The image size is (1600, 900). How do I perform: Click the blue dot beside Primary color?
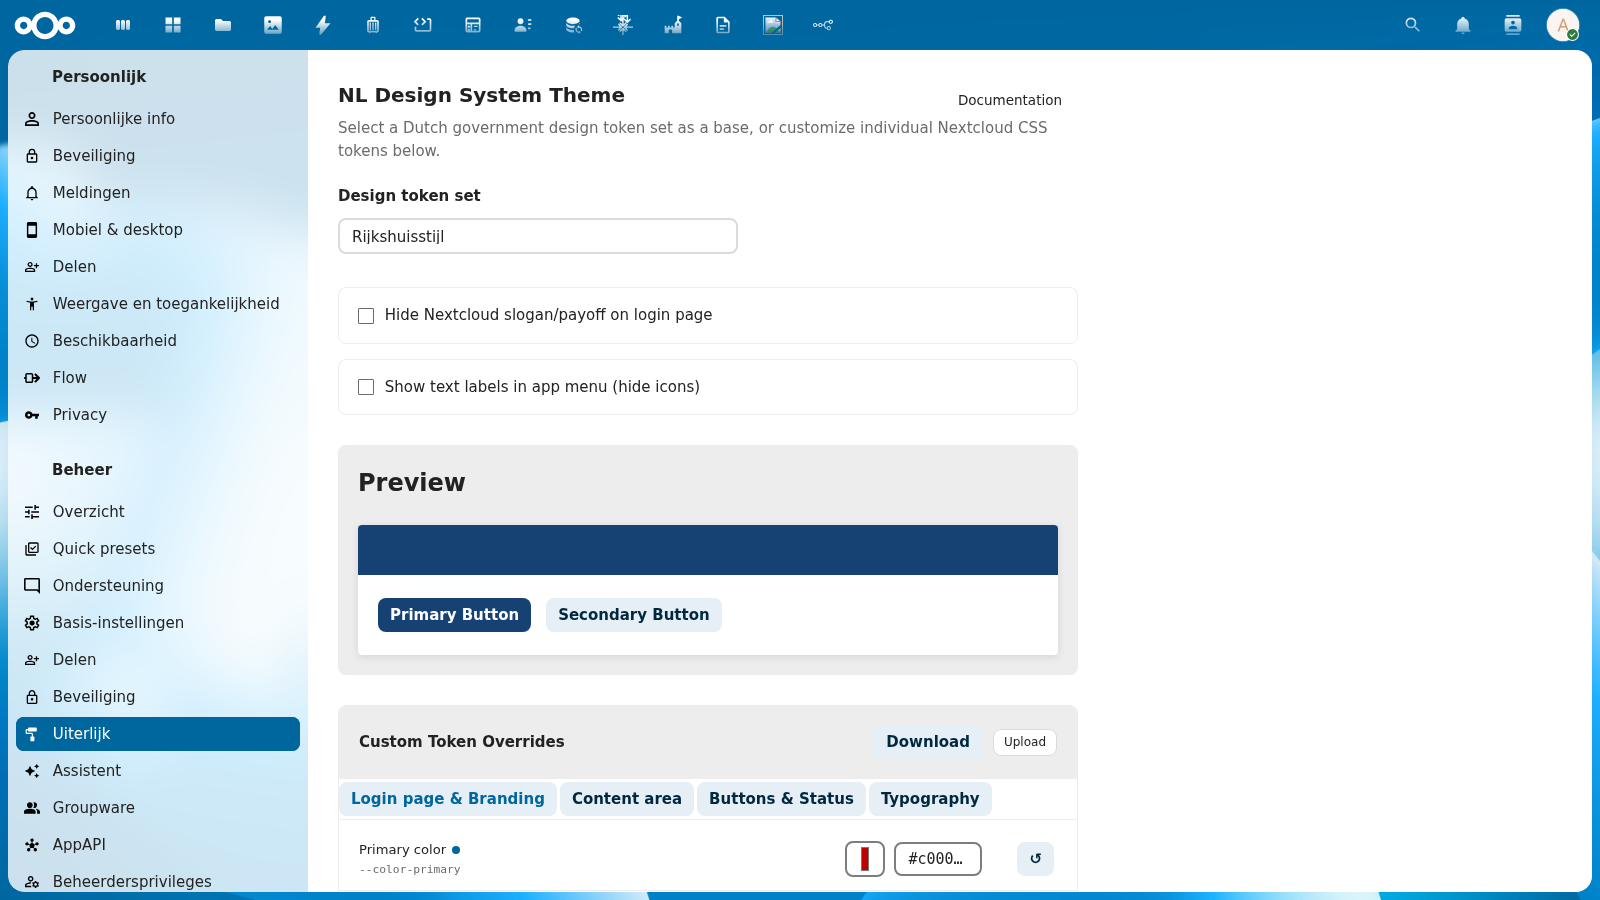tap(456, 850)
